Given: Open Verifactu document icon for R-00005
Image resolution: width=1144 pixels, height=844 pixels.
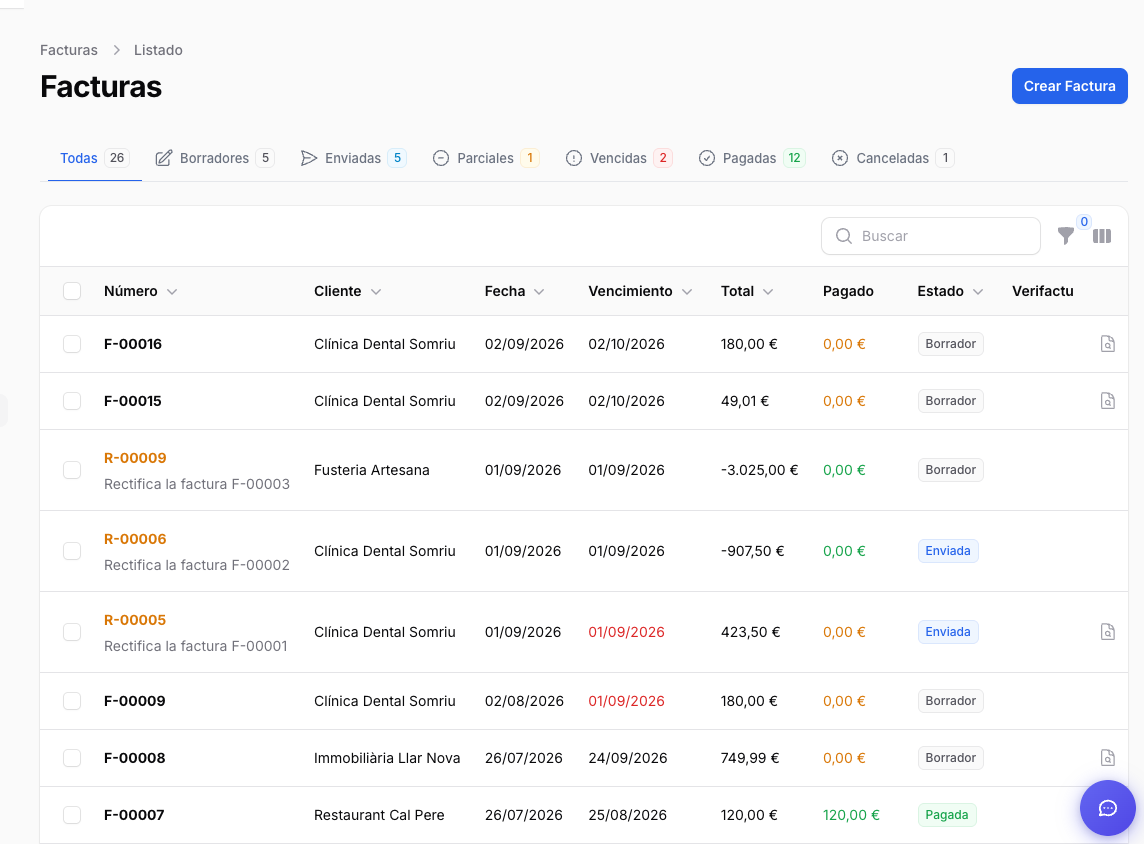Looking at the screenshot, I should (x=1108, y=632).
